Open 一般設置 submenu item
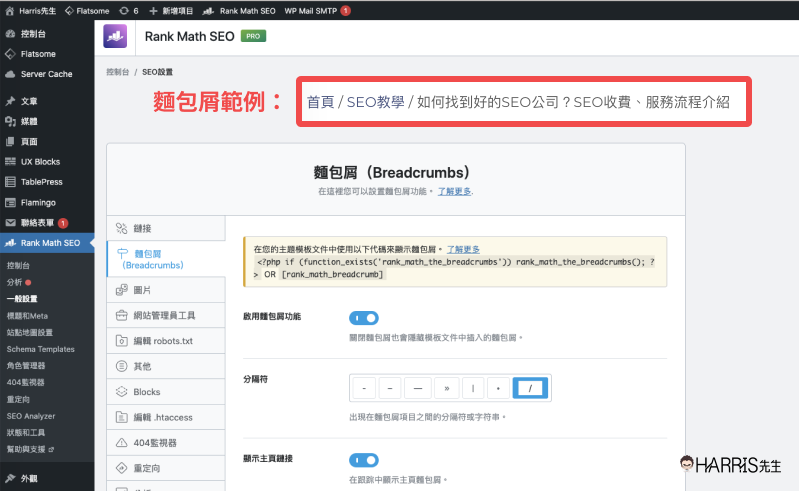This screenshot has width=799, height=491. pyautogui.click(x=22, y=299)
